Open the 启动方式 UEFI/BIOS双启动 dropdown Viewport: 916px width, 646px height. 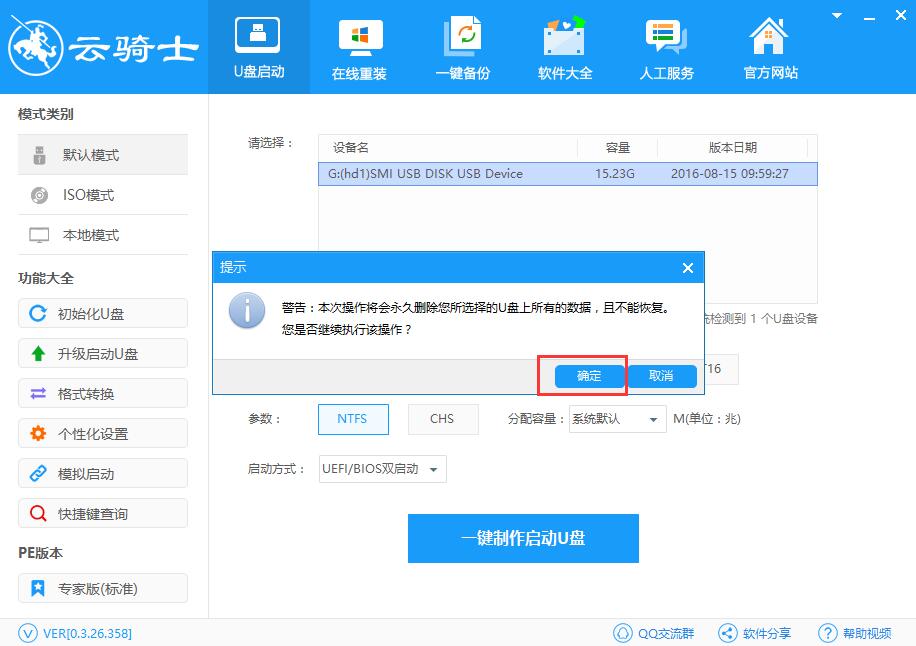383,469
